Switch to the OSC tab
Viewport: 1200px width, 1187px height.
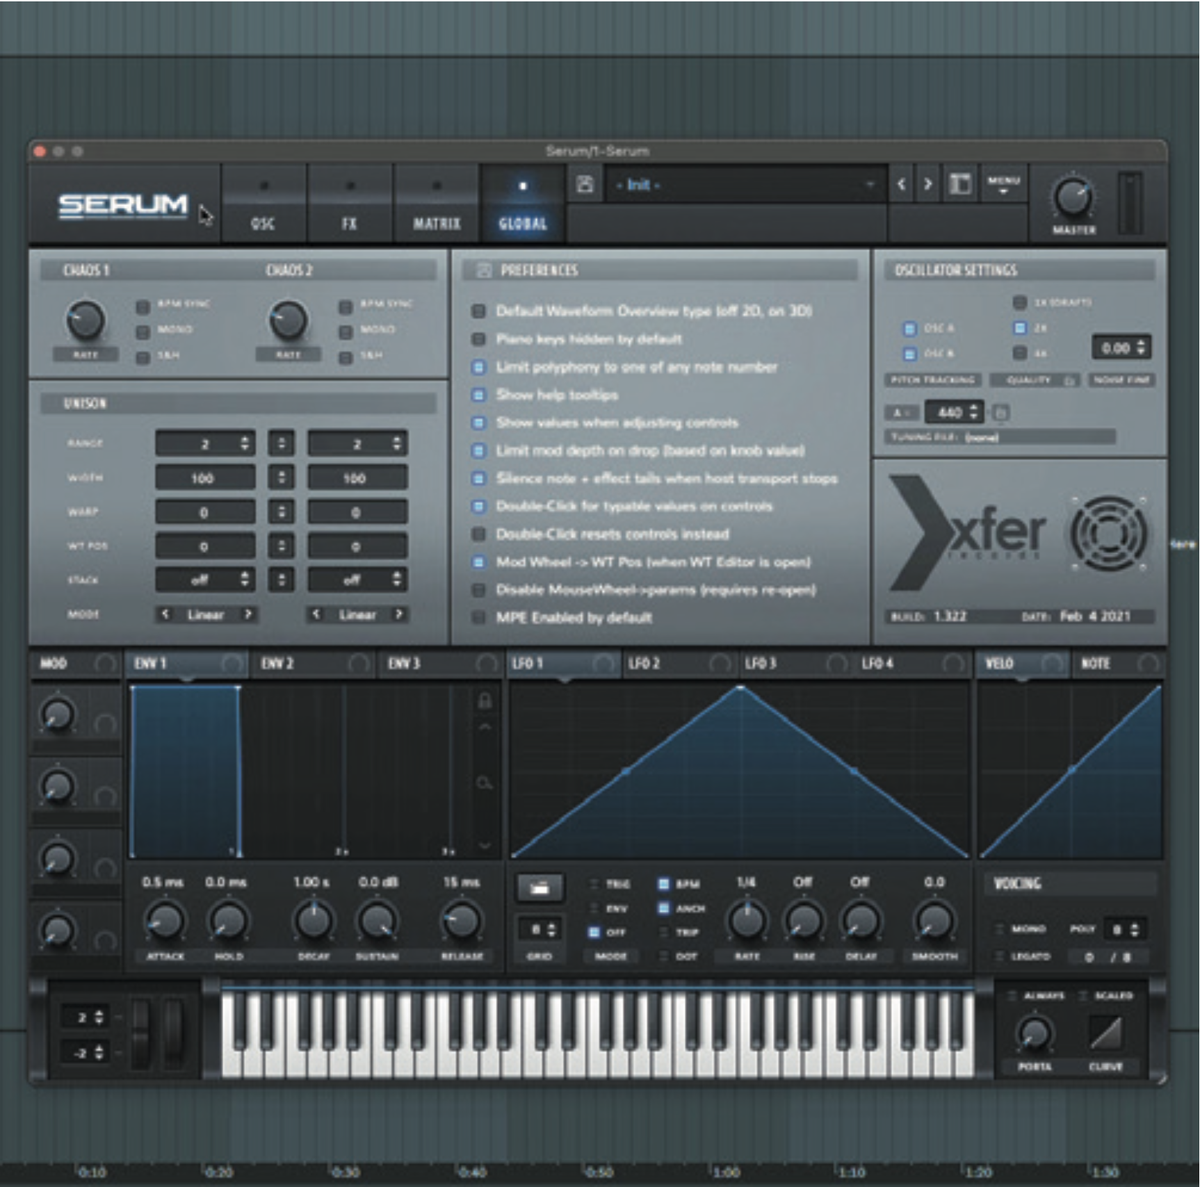coord(263,204)
